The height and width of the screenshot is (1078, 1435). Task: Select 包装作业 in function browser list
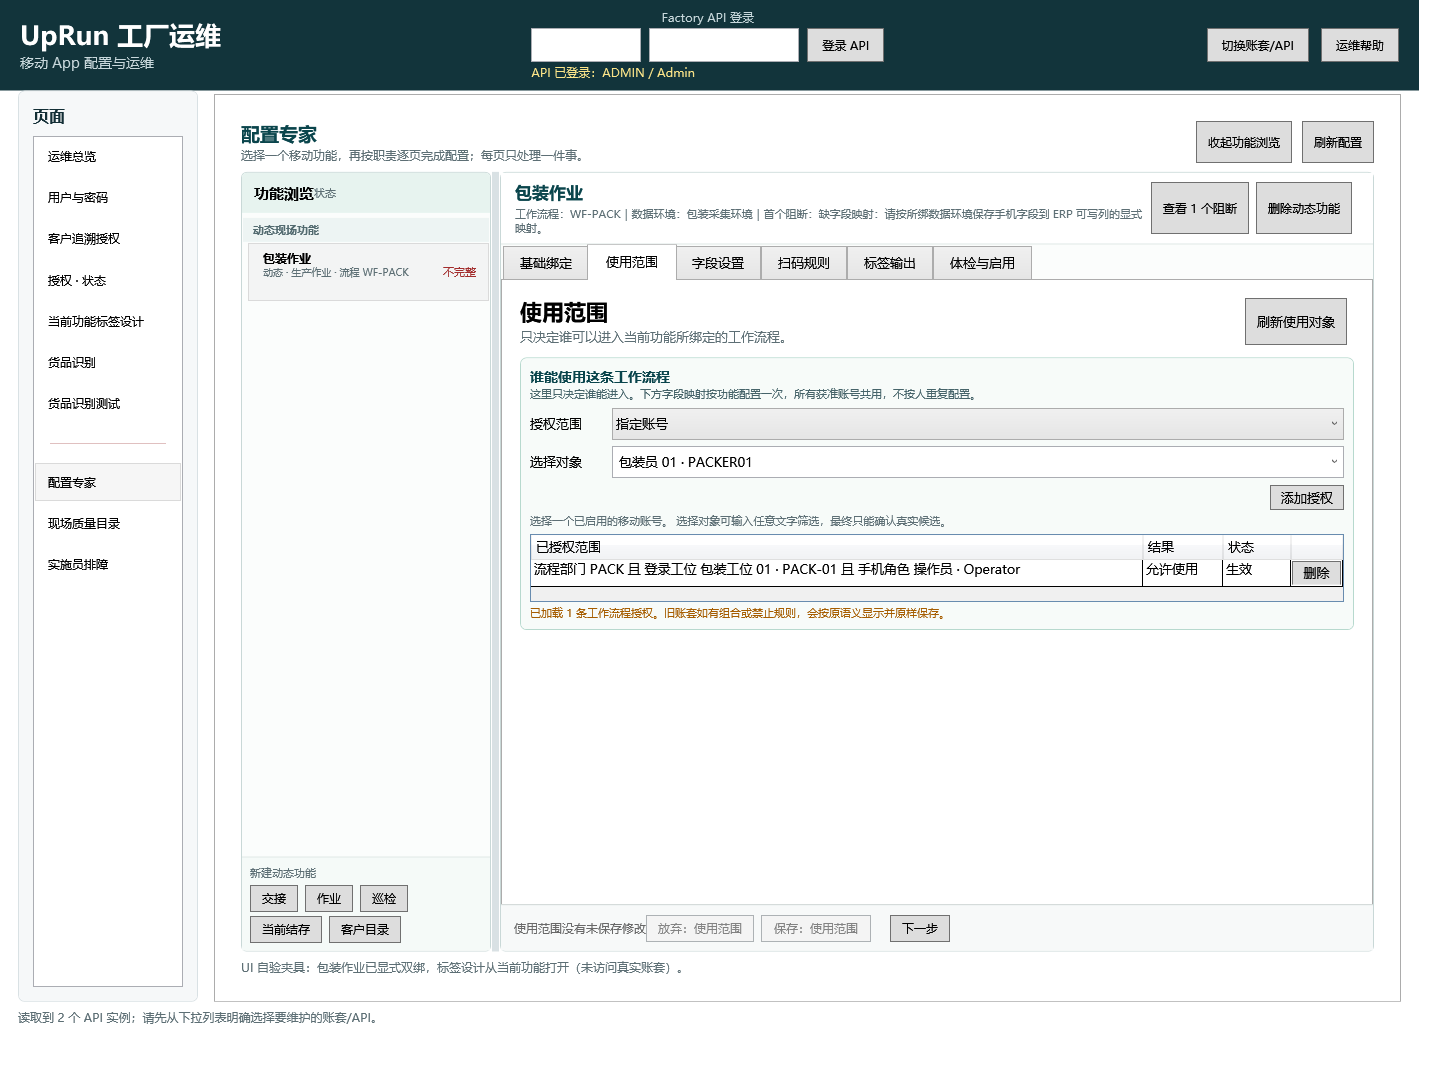368,271
